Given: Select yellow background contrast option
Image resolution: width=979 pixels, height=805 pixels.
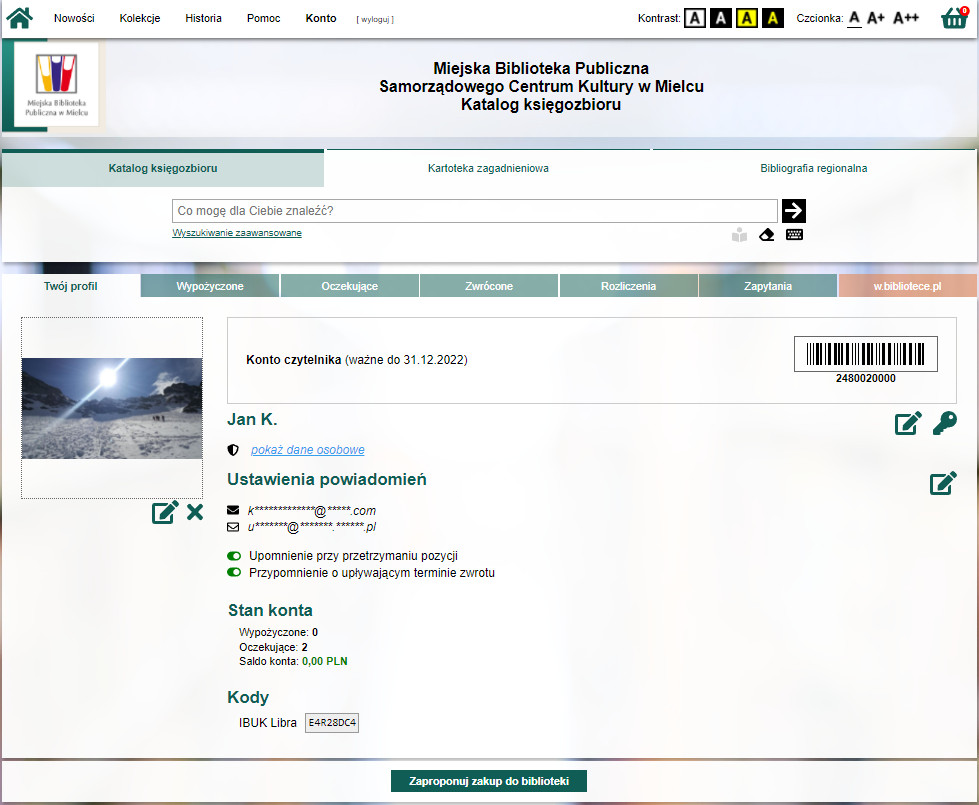Looking at the screenshot, I should (746, 18).
